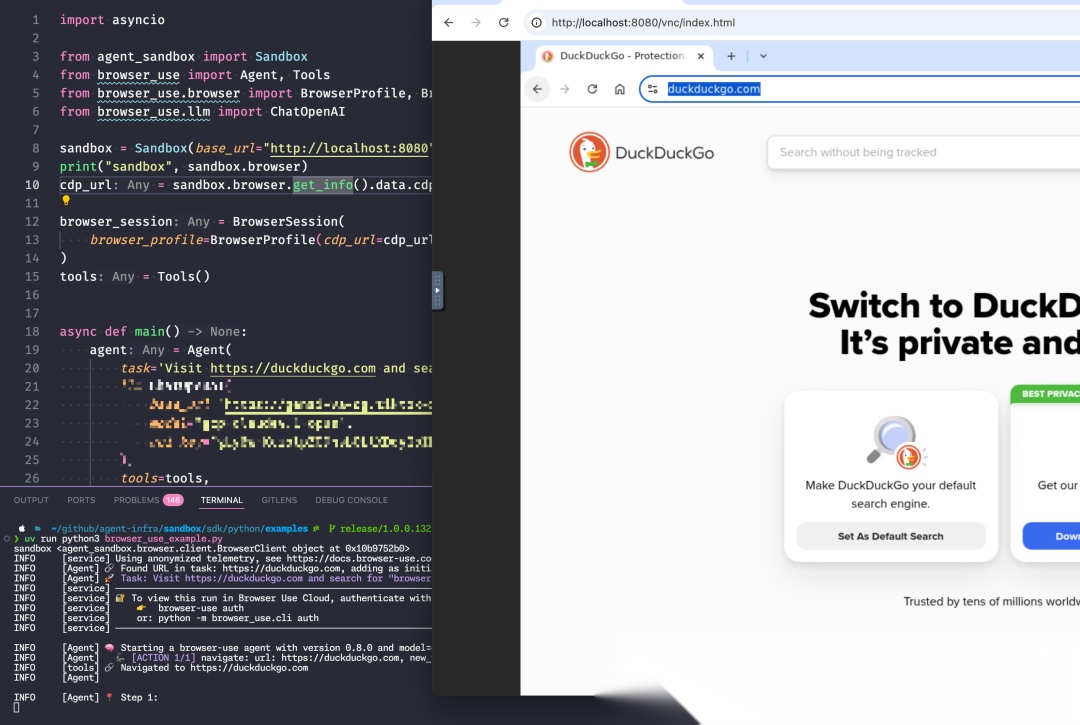1080x725 pixels.
Task: Click 'BrowserSession(' on line 12
Action: coord(288,222)
